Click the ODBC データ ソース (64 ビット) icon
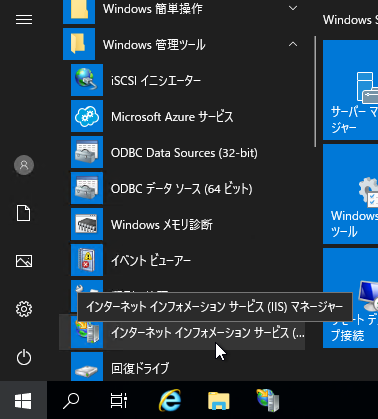Image resolution: width=378 pixels, height=419 pixels. coord(87,188)
